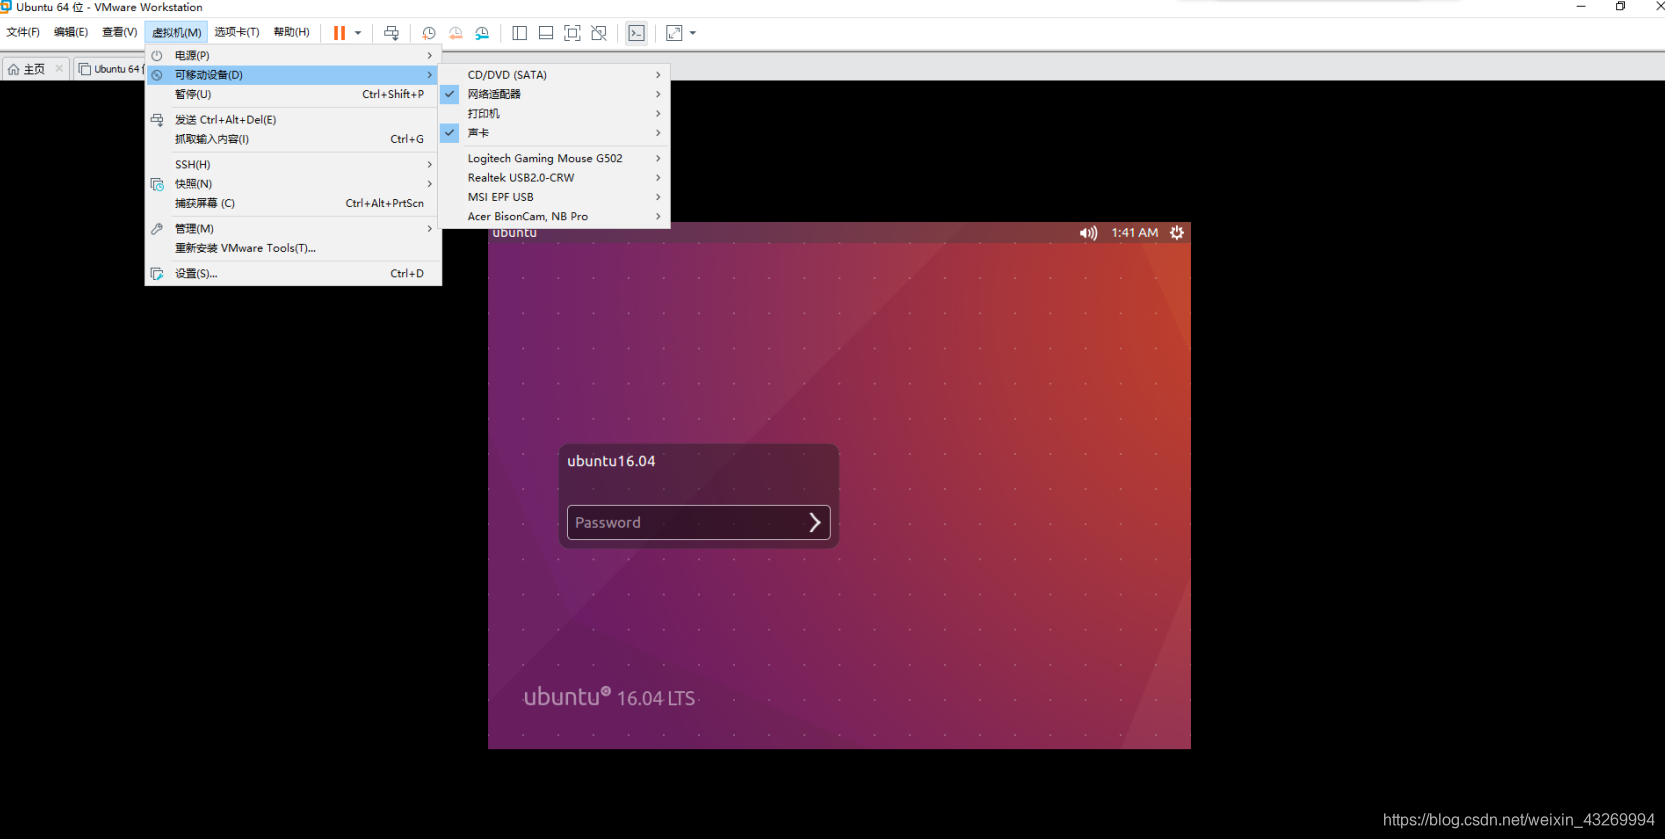The height and width of the screenshot is (839, 1665).
Task: Choose 捕获屏幕 (C) entry
Action: (x=293, y=203)
